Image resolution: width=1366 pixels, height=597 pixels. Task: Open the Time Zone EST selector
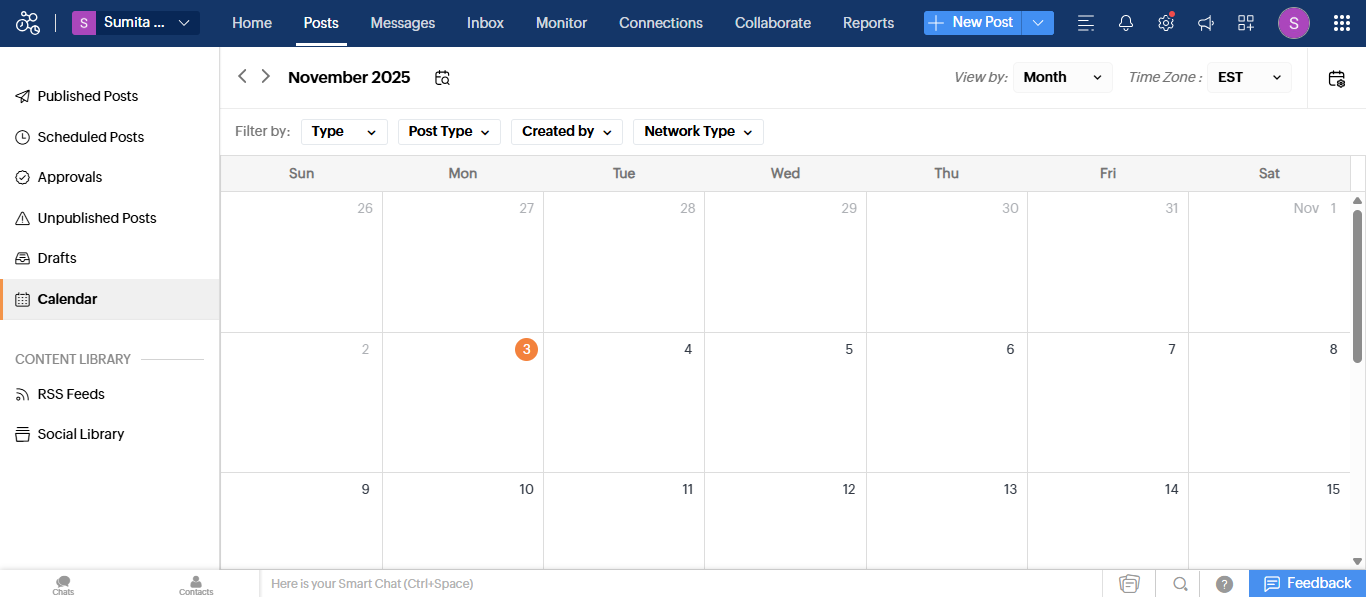pos(1248,77)
